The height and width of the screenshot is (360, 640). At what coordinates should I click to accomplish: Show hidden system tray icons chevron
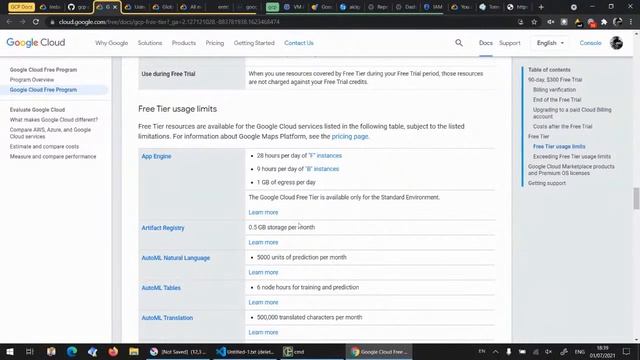[x=495, y=351]
